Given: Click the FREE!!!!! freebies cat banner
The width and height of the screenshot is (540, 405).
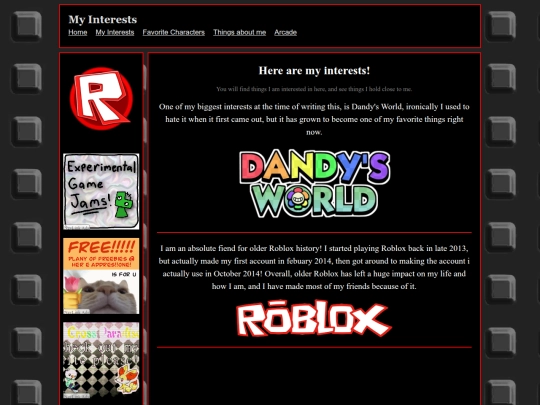Looking at the screenshot, I should tap(101, 276).
